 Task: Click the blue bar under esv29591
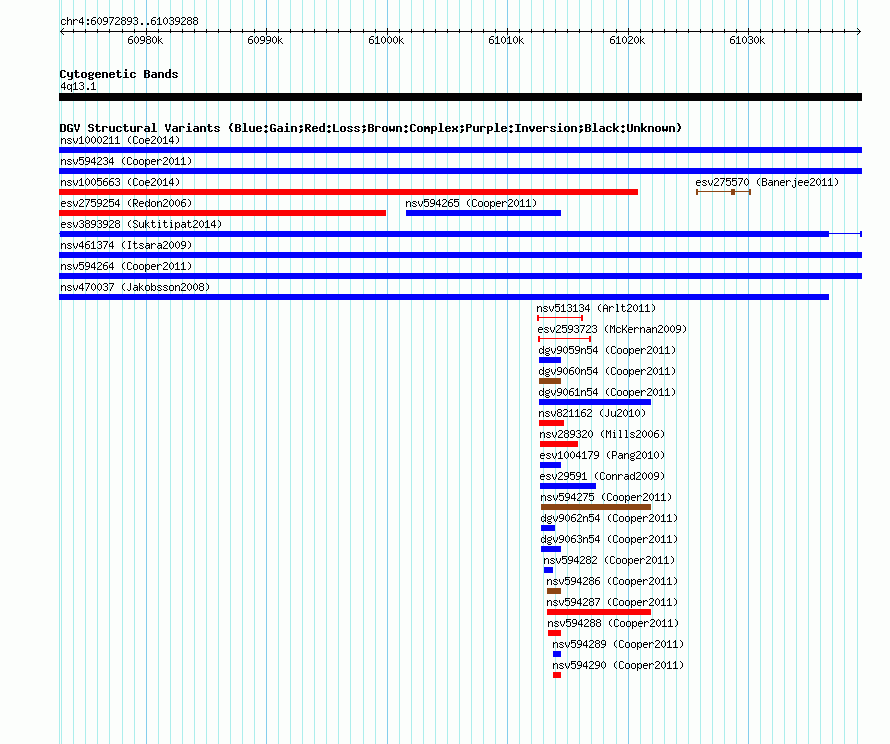568,486
